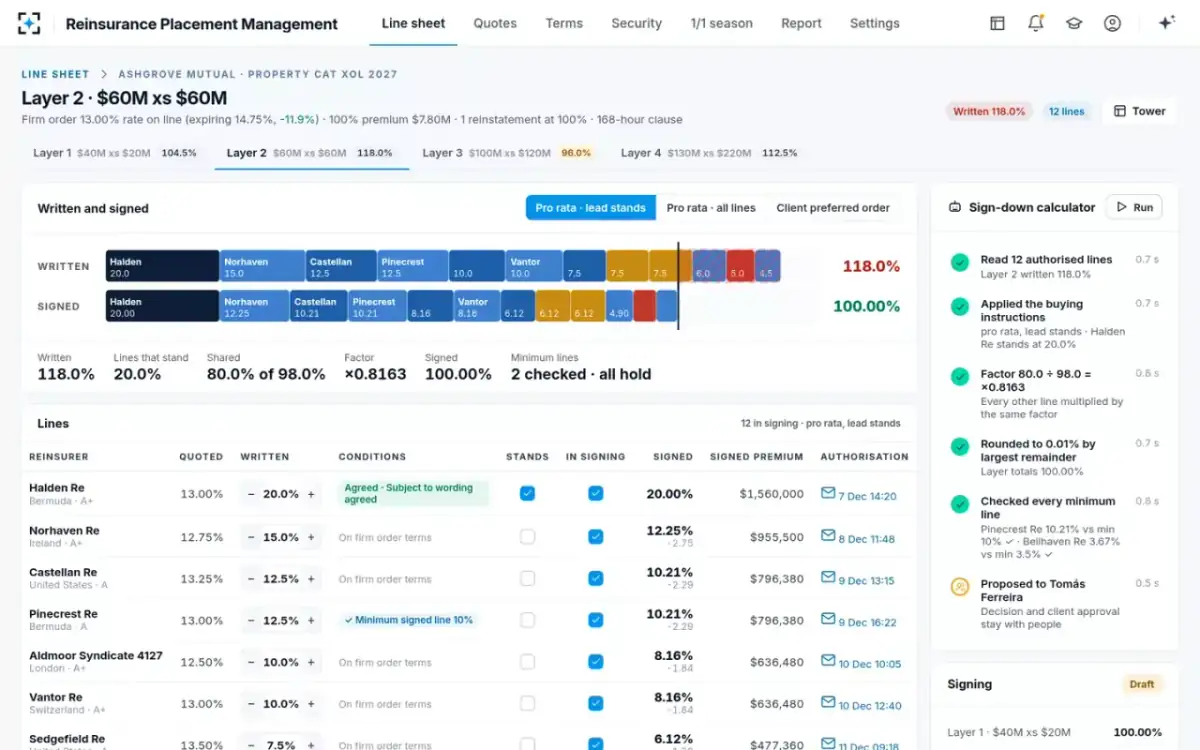Open Halden Re authorisation email 7 Dec 14:20
The image size is (1200, 750).
click(x=858, y=495)
